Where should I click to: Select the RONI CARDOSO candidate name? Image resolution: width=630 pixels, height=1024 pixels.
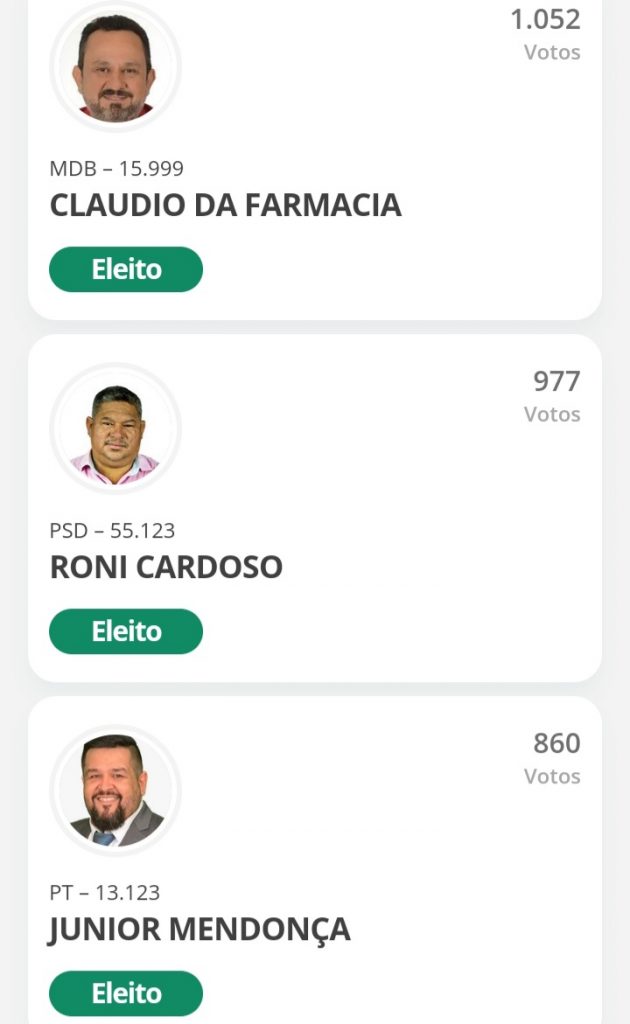click(166, 567)
